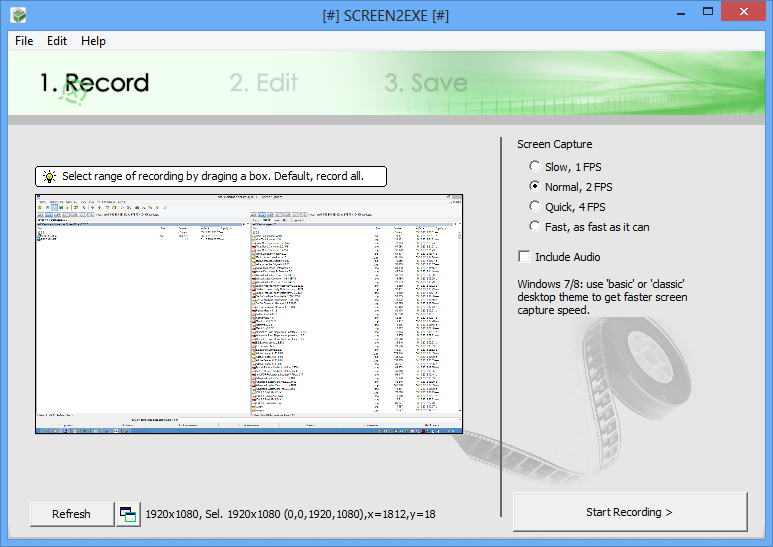Minimize the SCREEN2EXE window
Viewport: 773px width, 547px height.
(x=681, y=12)
